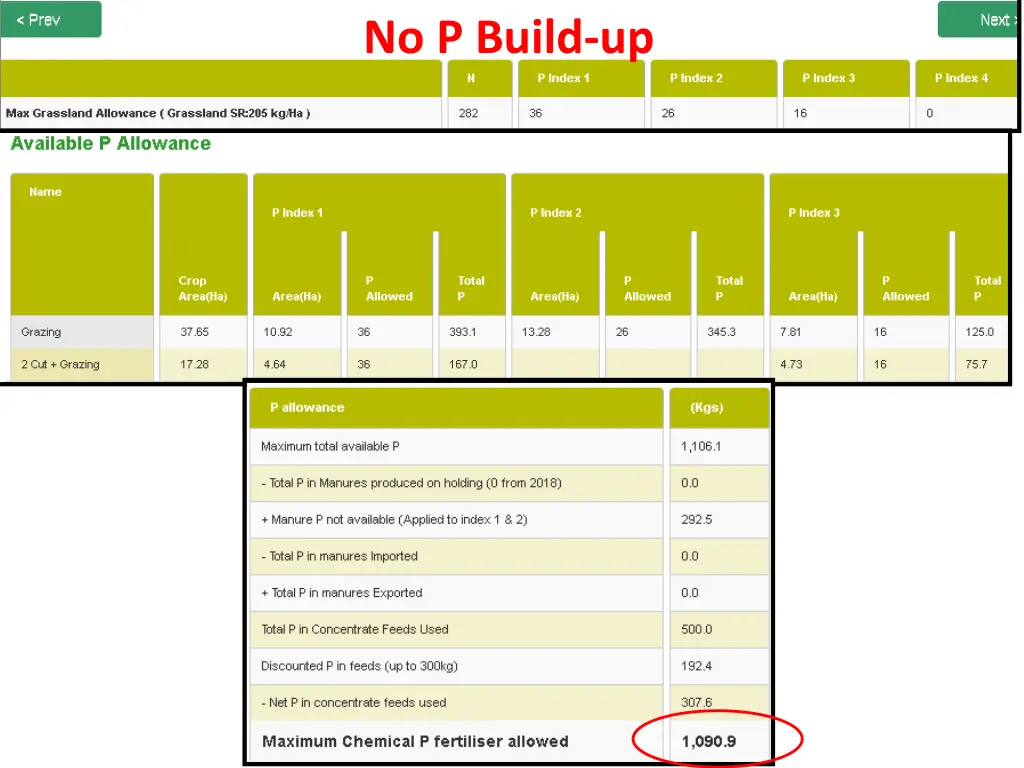Go to next page with Next button
Viewport: 1024px width, 768px height.
click(x=978, y=19)
